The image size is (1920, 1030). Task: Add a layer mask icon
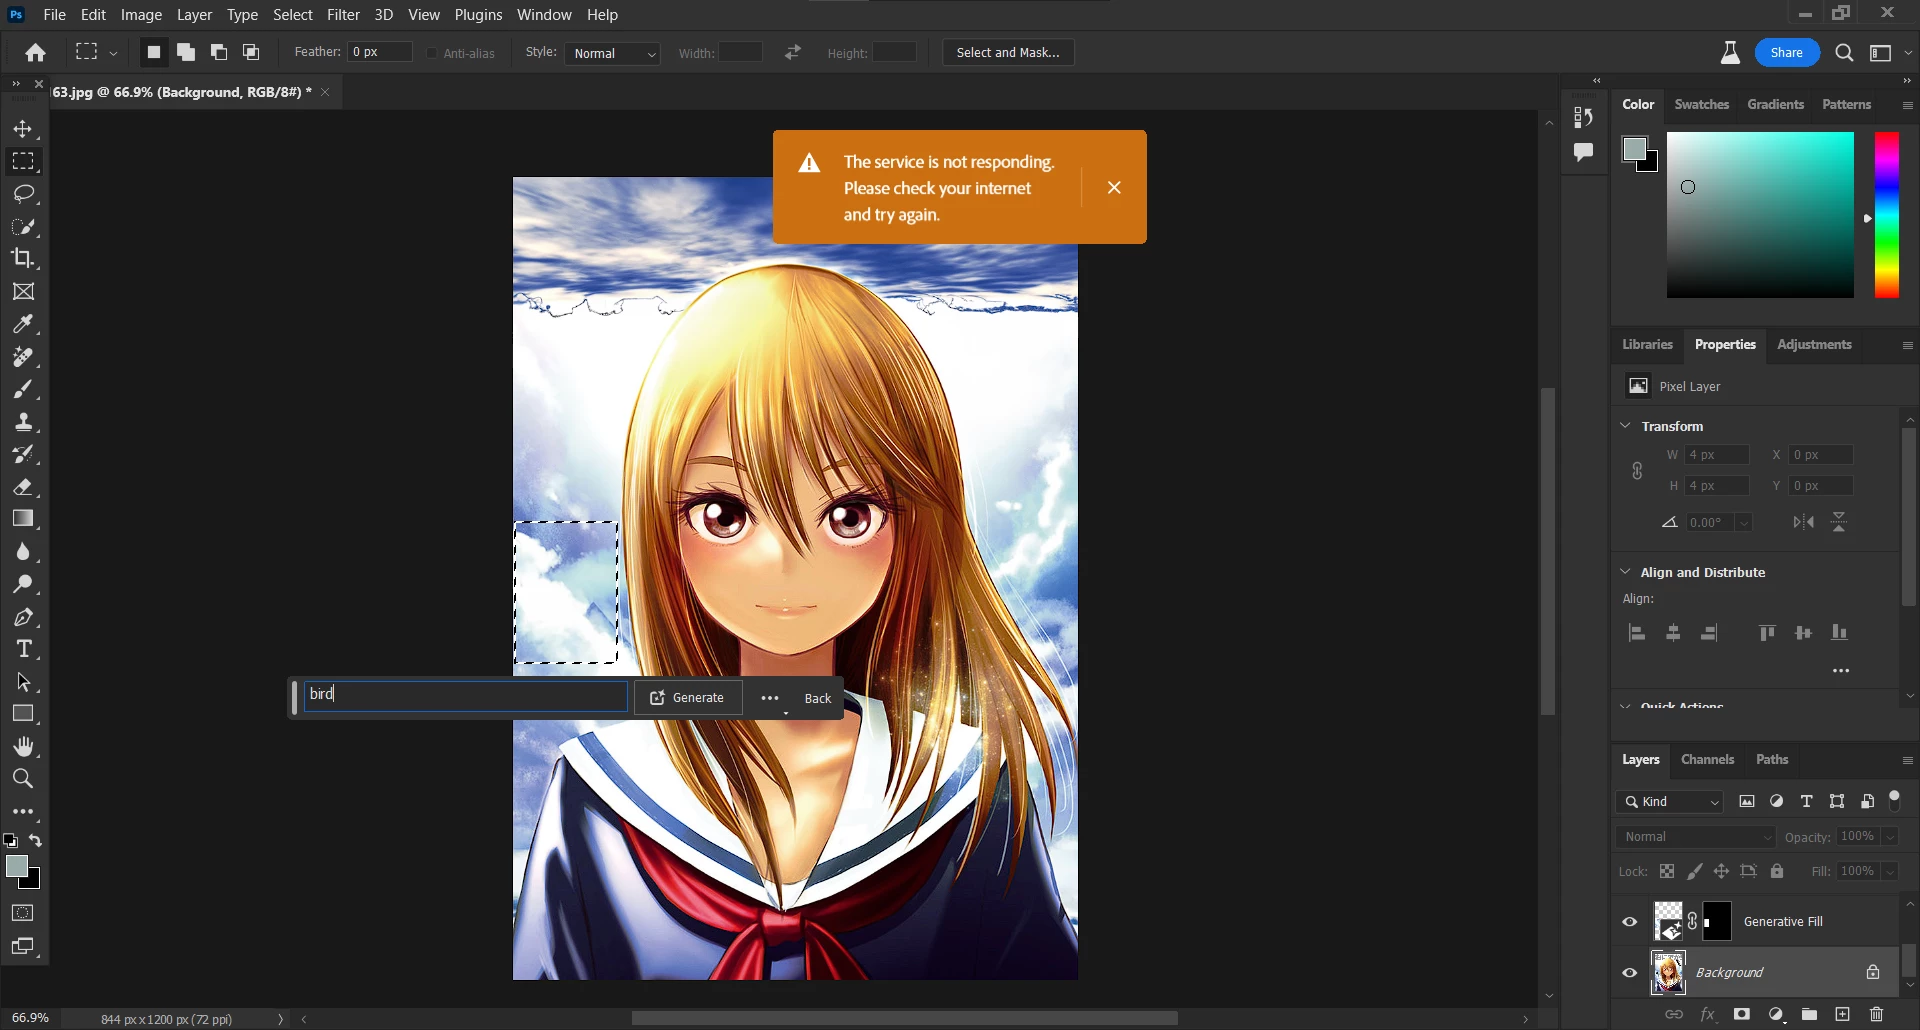[1742, 1014]
